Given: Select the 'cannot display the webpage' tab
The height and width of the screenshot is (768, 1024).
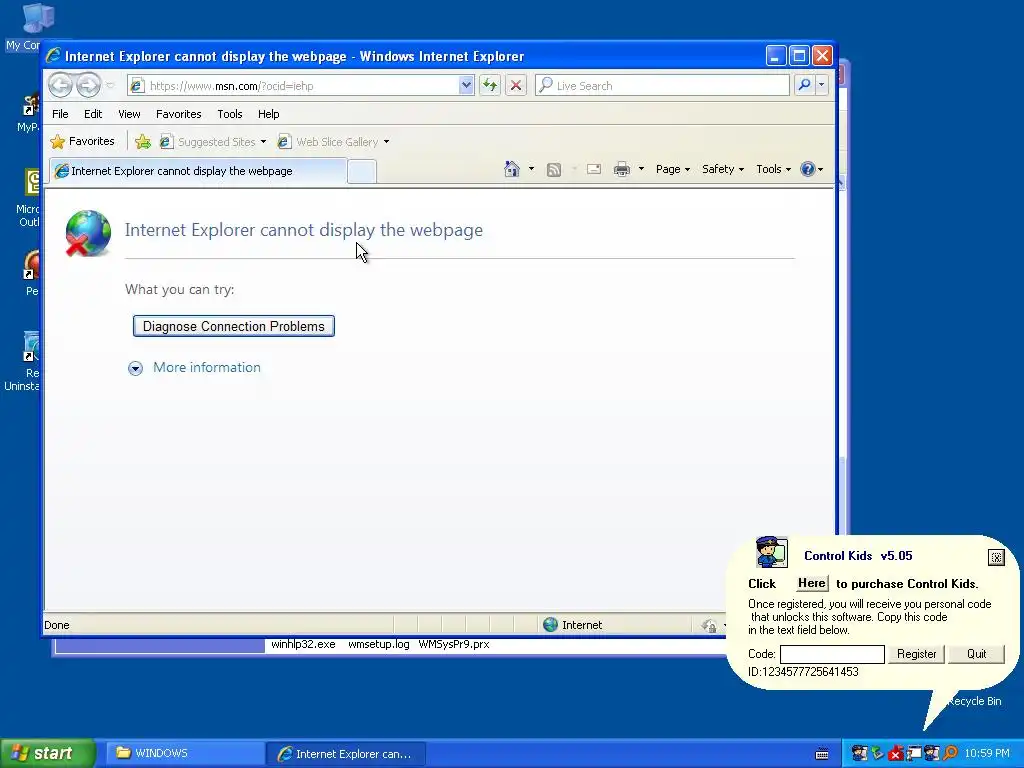Looking at the screenshot, I should click(197, 171).
